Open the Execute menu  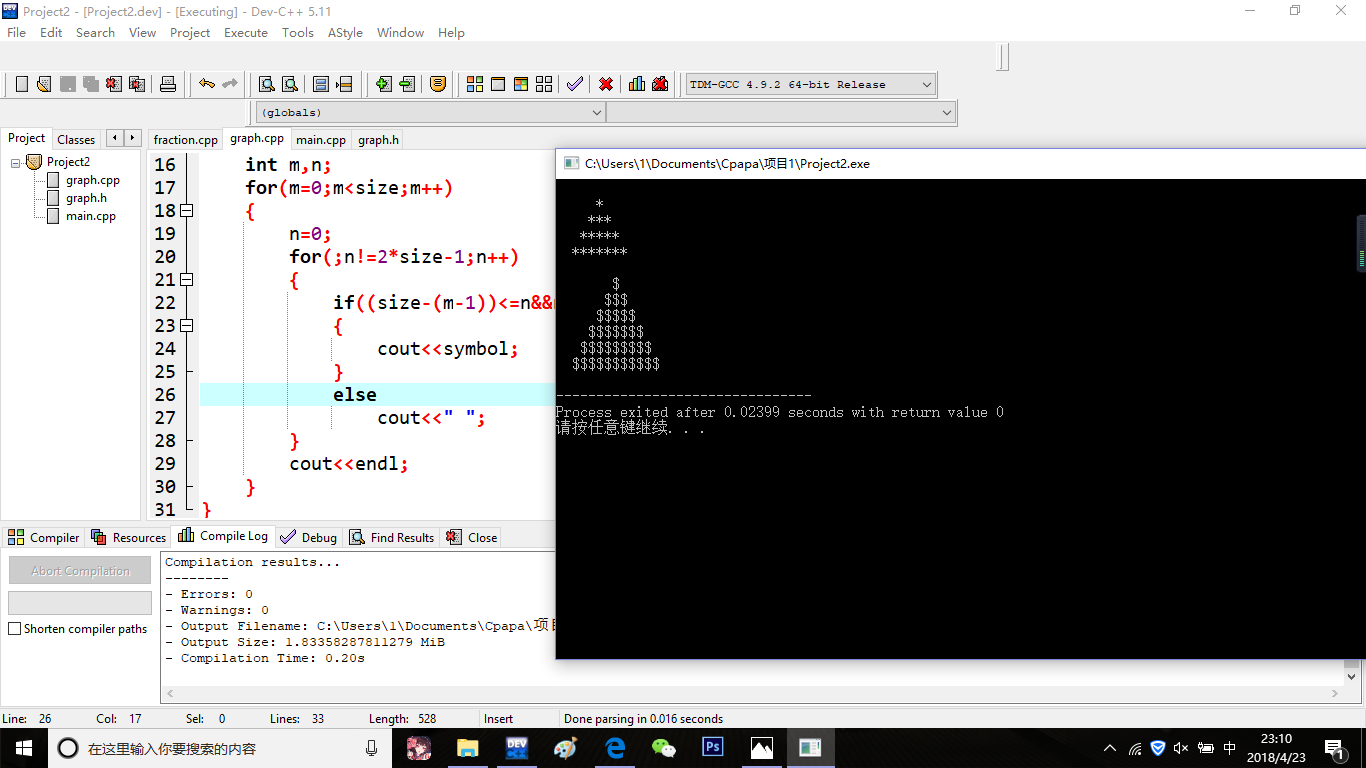point(245,32)
